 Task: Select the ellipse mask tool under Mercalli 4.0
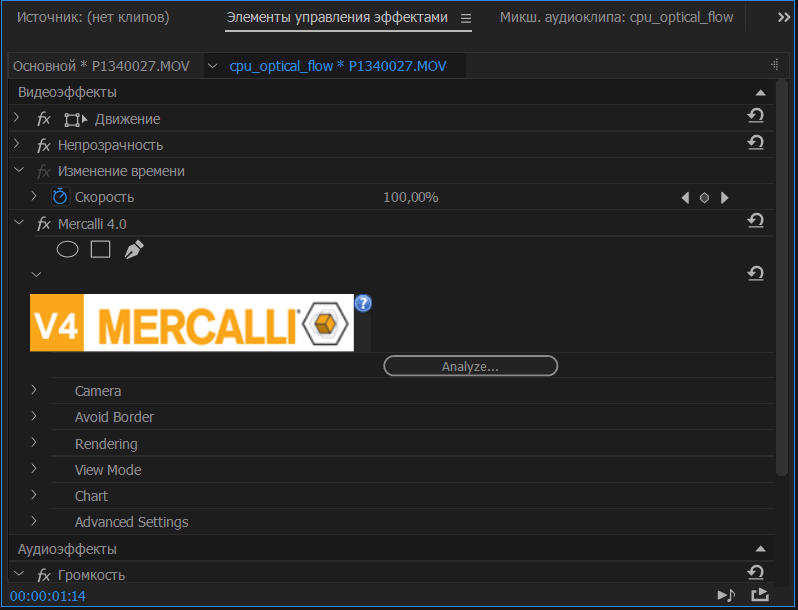[x=67, y=250]
